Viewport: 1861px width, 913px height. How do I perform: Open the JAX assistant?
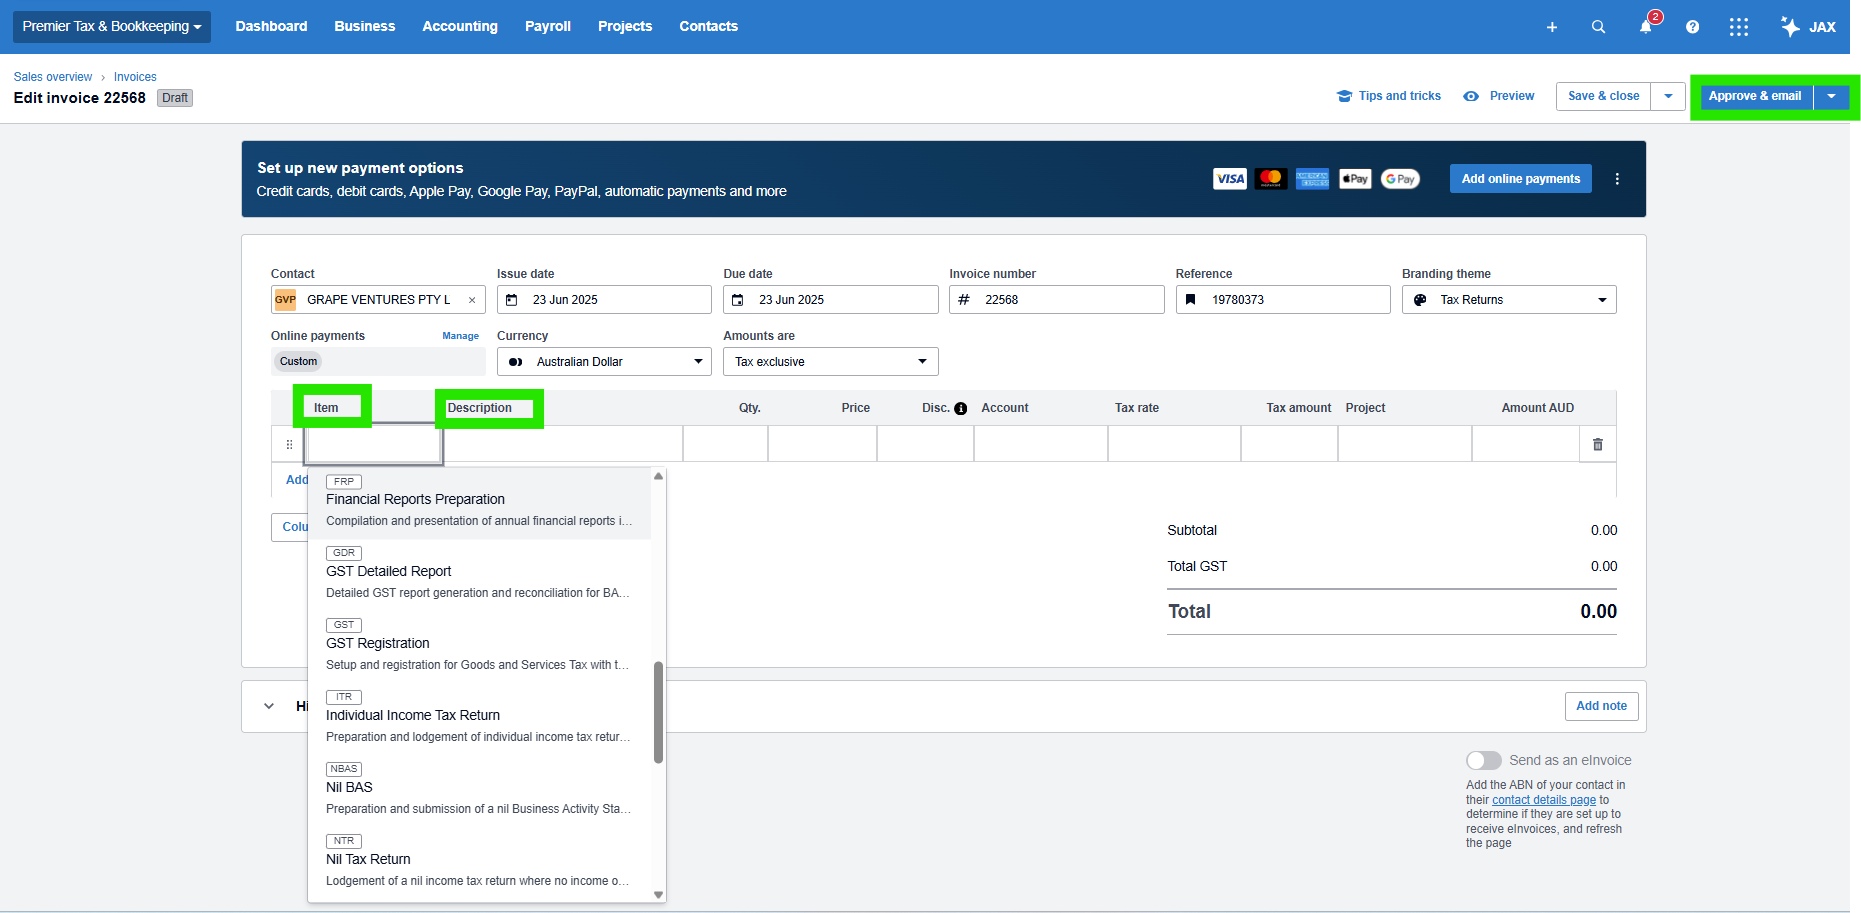coord(1808,27)
